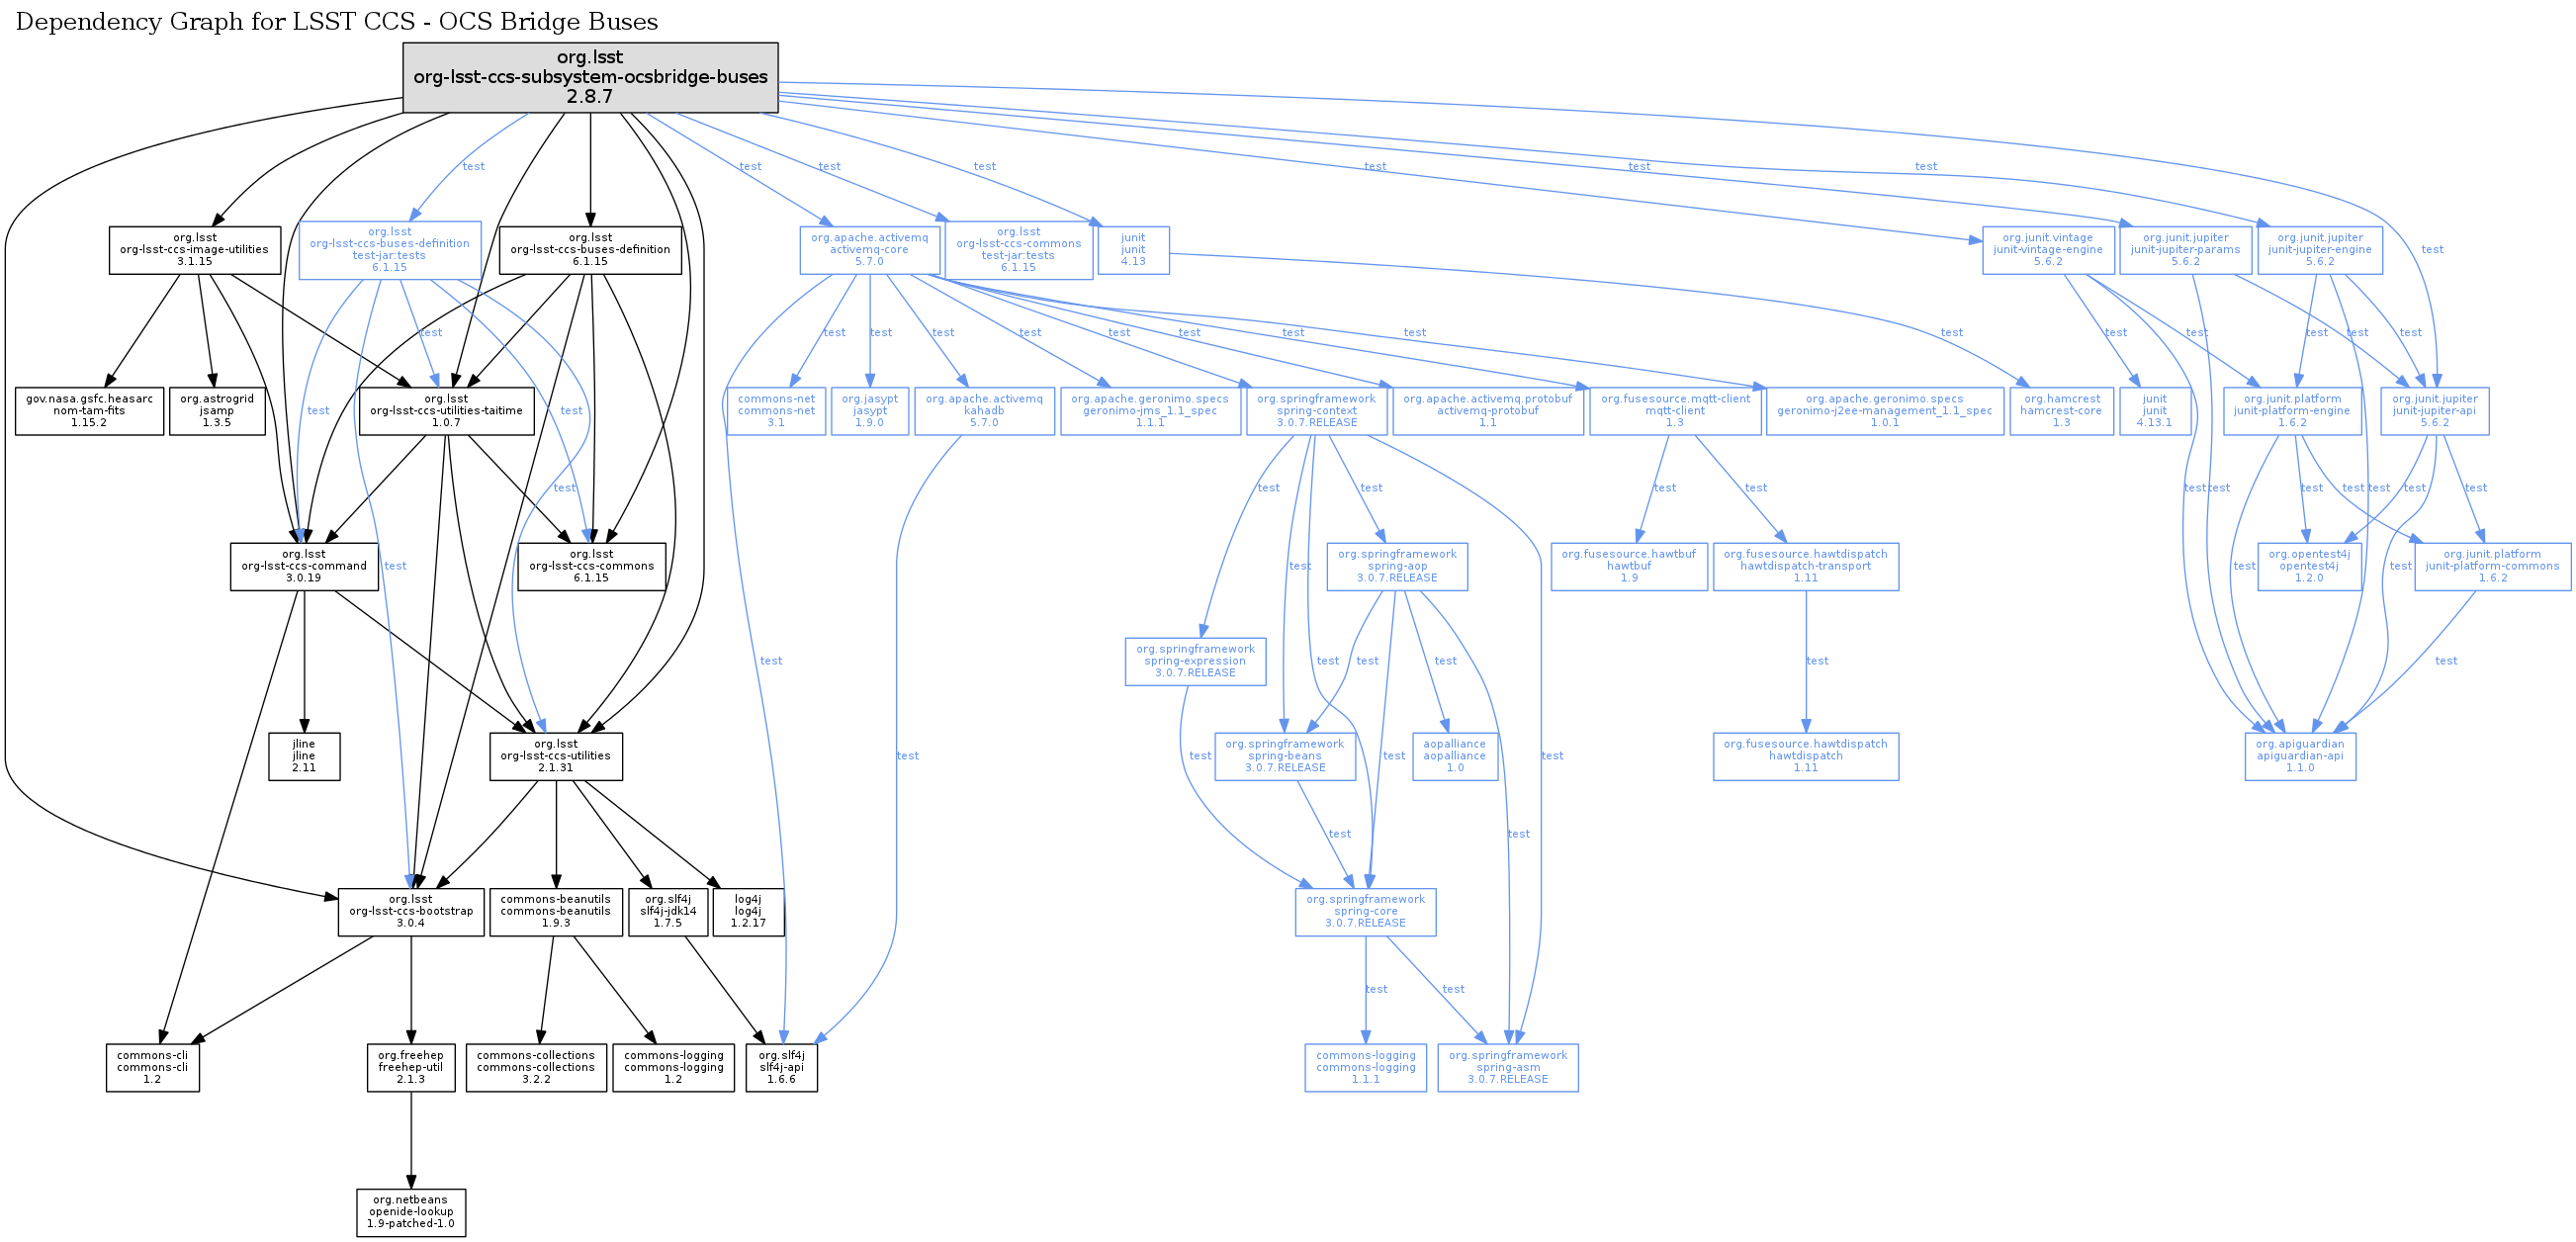Select the org-lsst-ccs-utilities-taitime 1.0.7 node
Image resolution: width=2576 pixels, height=1242 pixels.
(x=446, y=411)
